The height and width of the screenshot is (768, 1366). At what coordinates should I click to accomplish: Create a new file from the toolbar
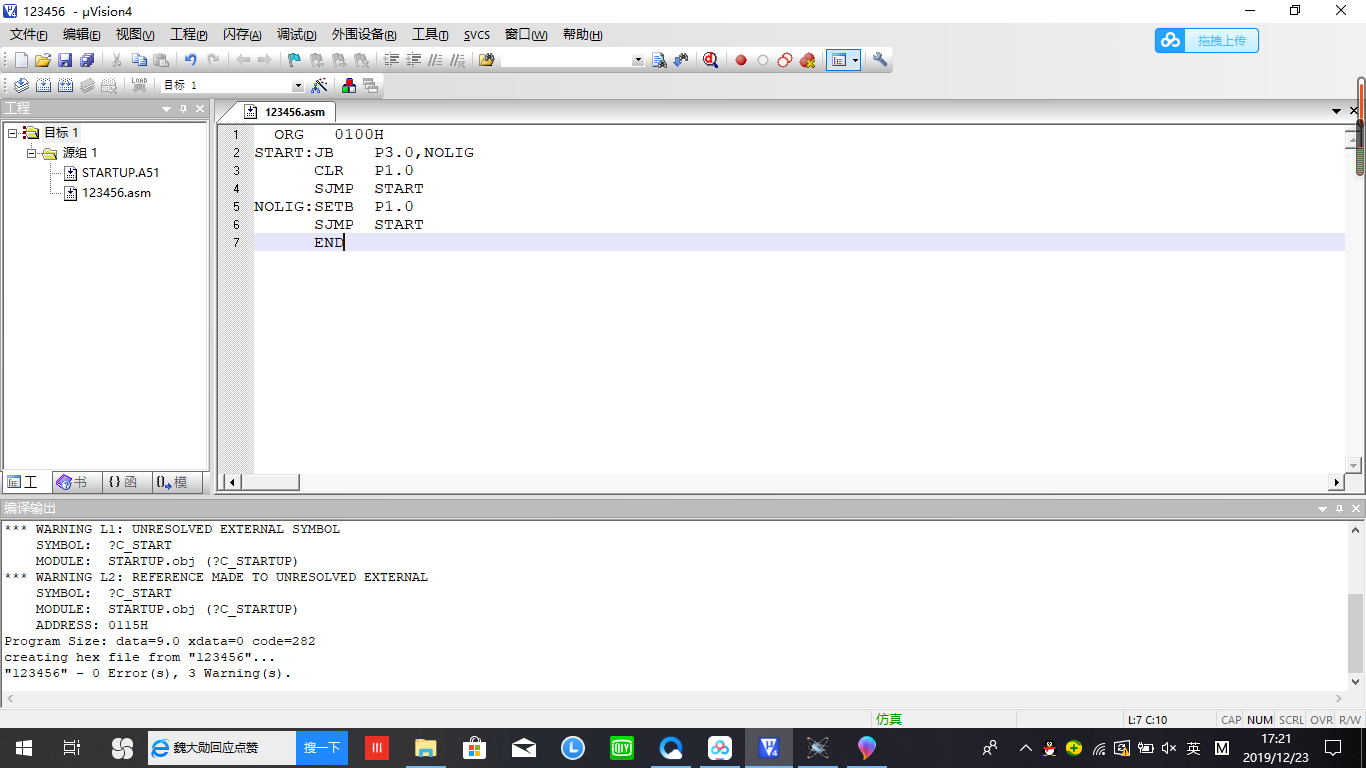[x=21, y=60]
